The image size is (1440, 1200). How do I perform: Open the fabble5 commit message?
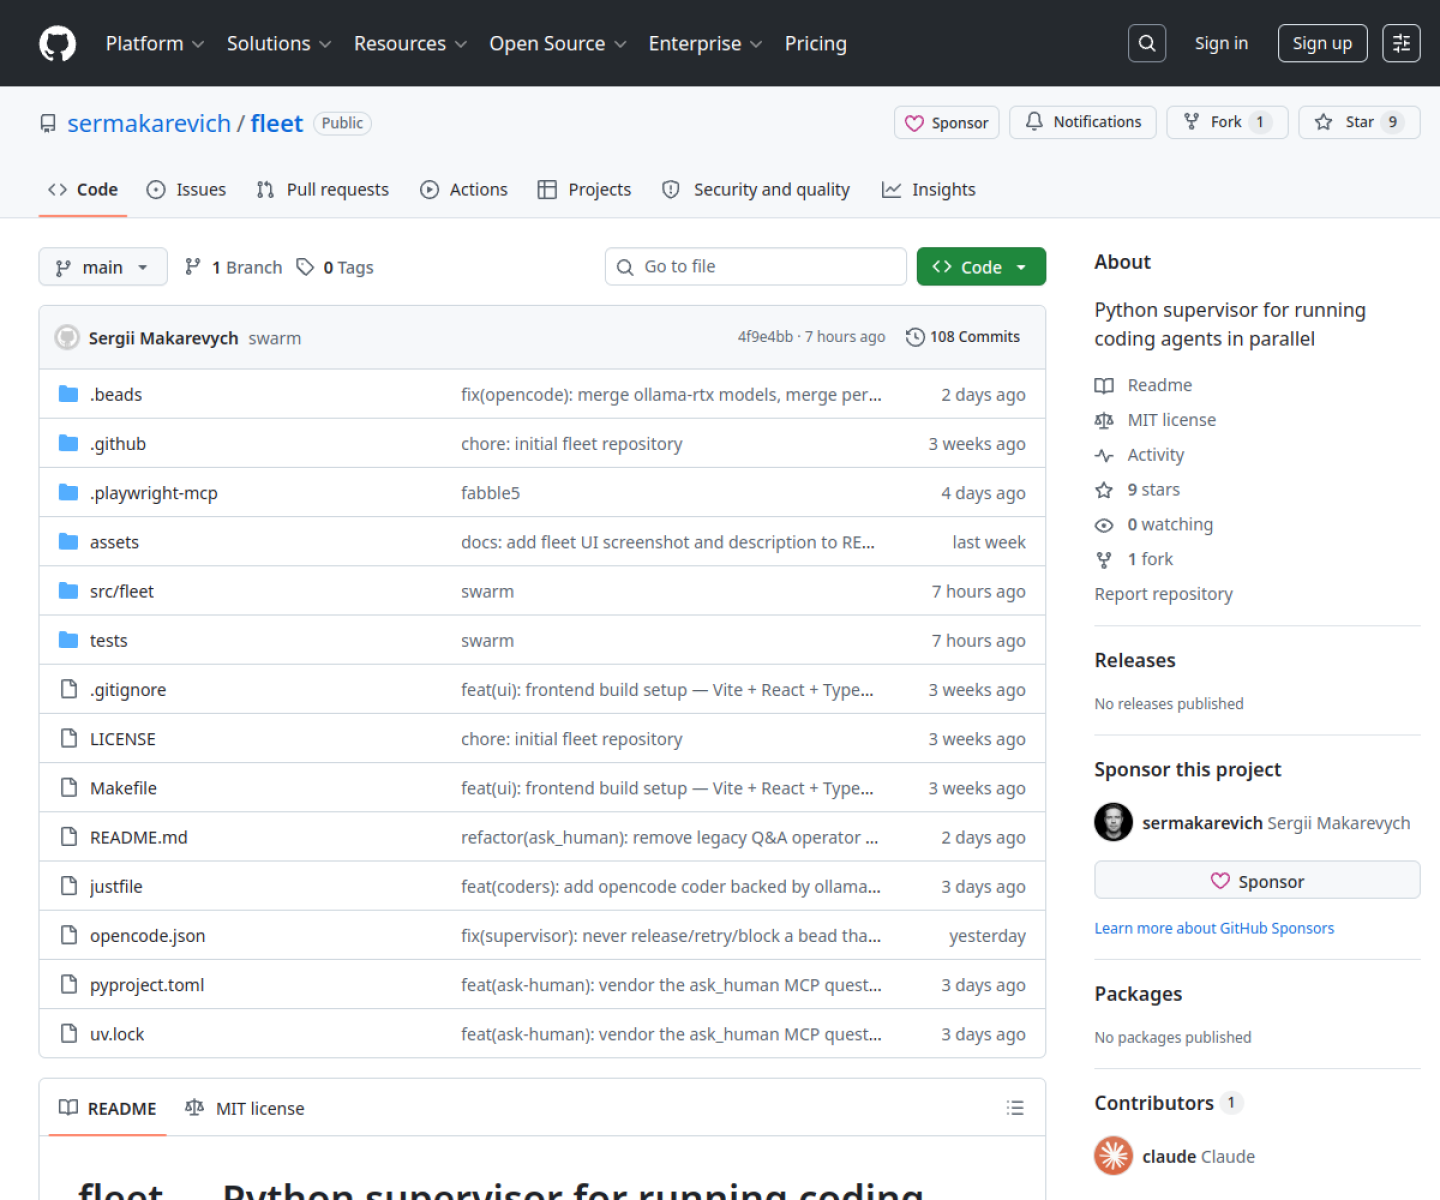click(x=491, y=493)
